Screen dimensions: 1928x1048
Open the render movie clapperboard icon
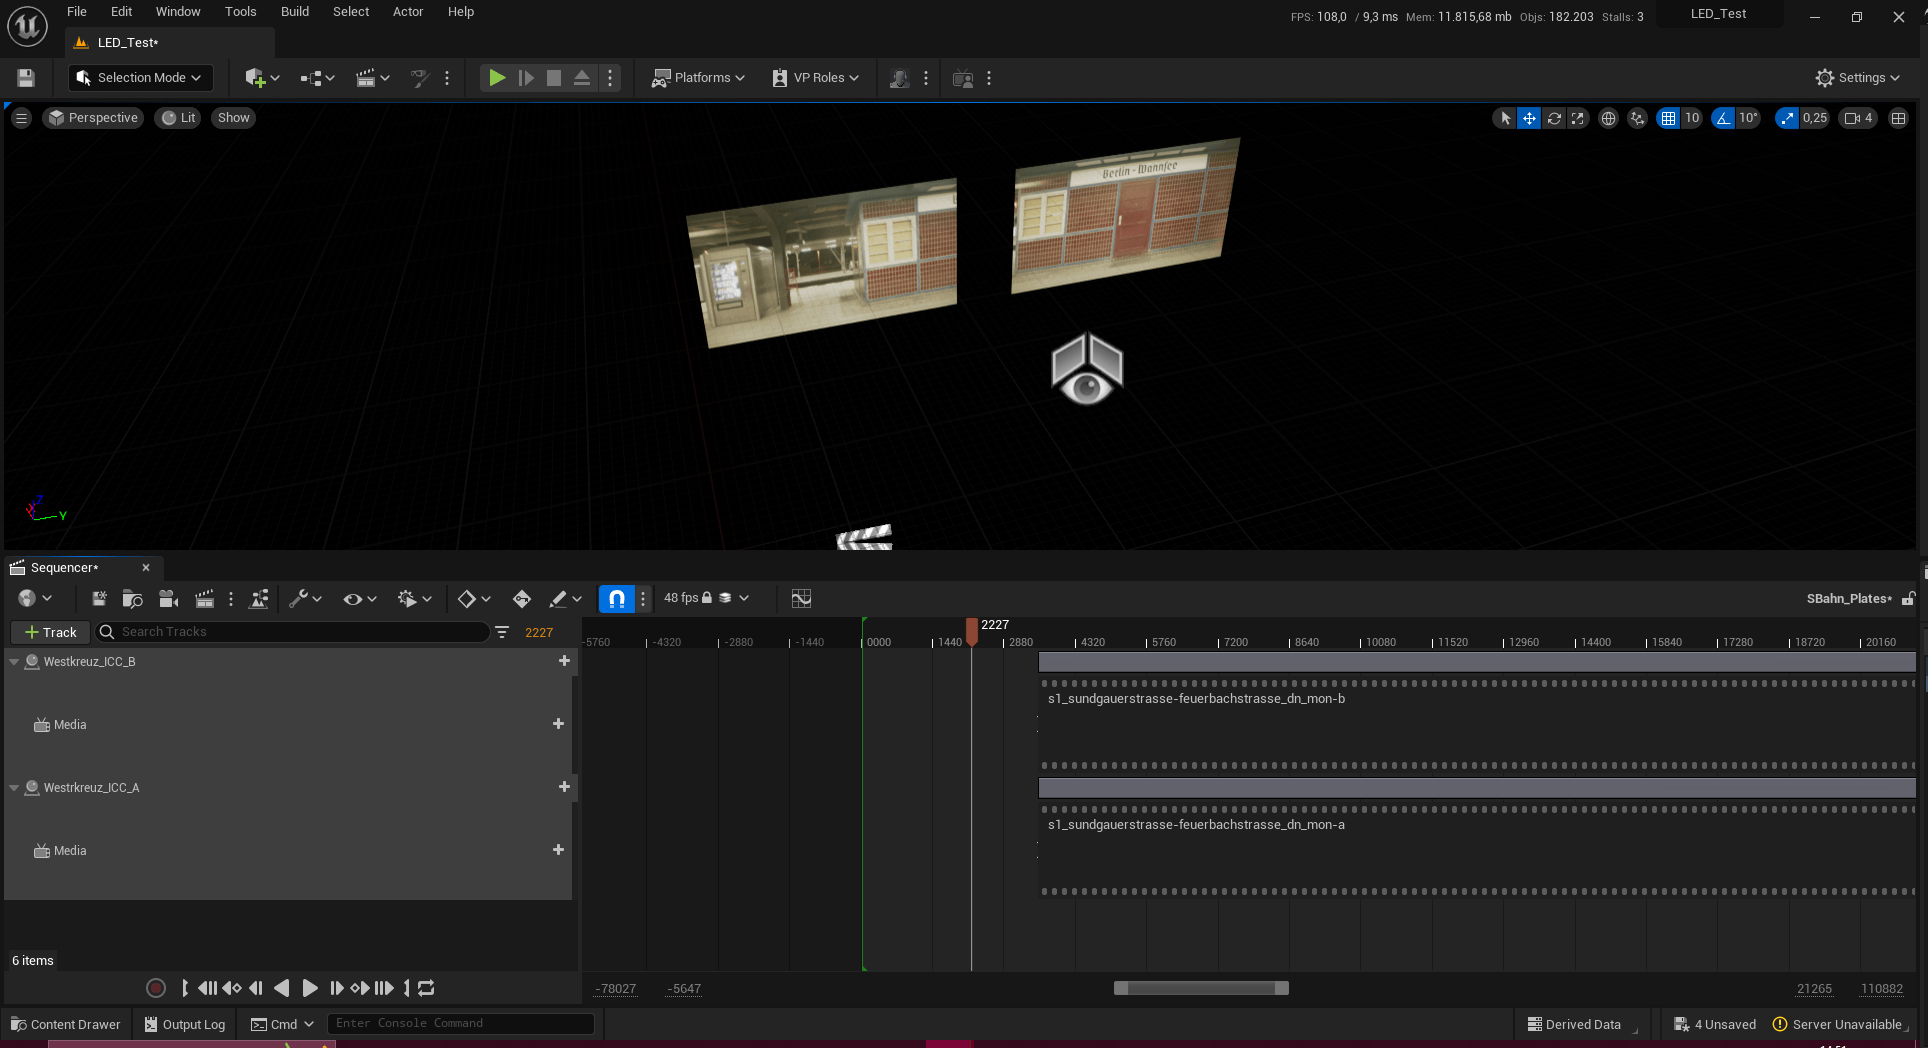tap(204, 599)
